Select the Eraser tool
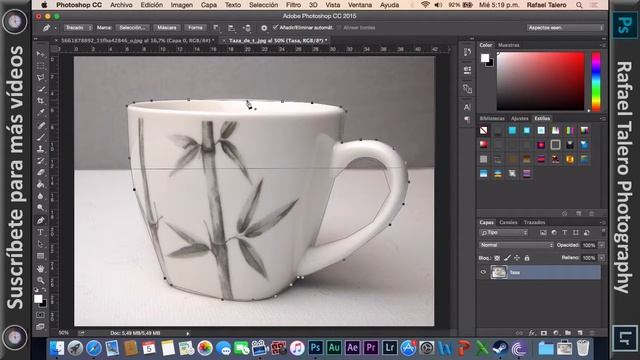 [x=40, y=173]
